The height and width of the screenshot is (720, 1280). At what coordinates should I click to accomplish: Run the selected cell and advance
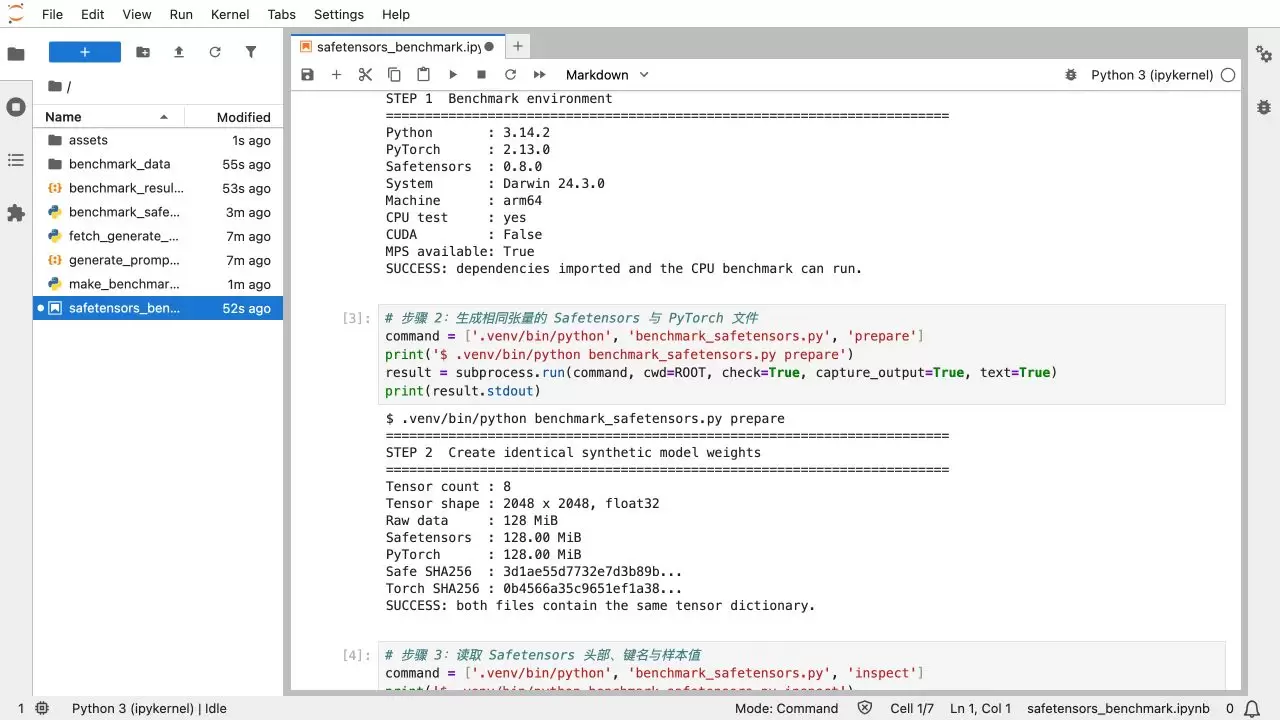[452, 75]
